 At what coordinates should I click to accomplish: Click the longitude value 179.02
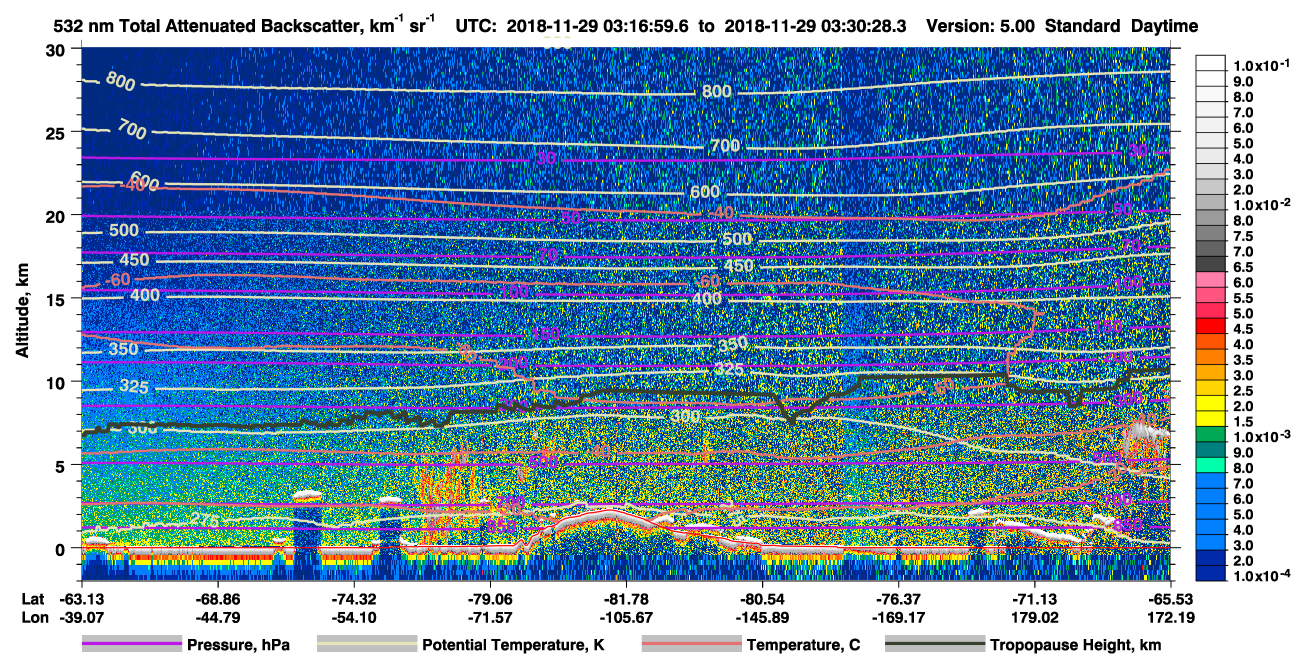click(1035, 616)
